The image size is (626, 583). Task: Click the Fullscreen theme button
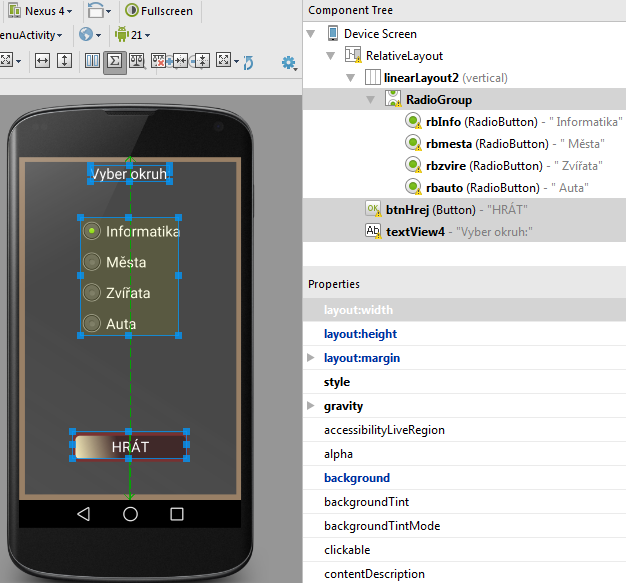(x=159, y=11)
